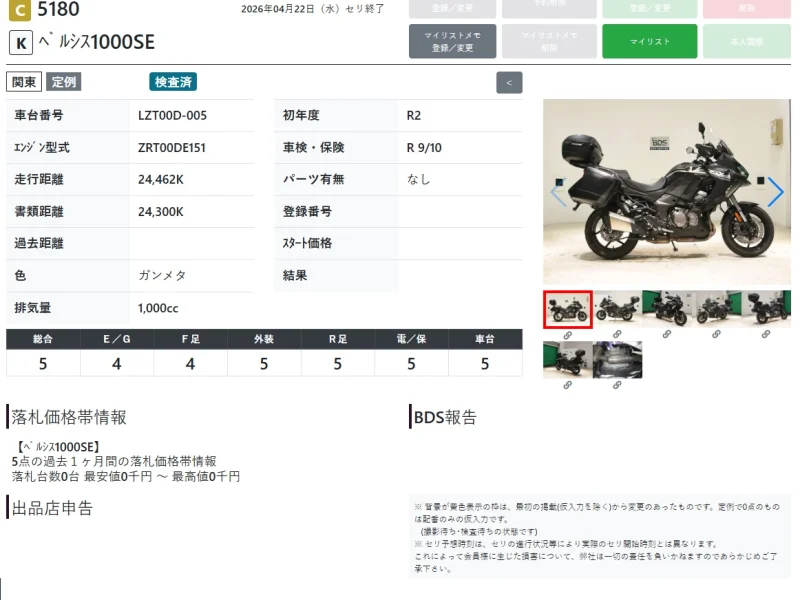This screenshot has width=800, height=600.
Task: Click the 'K' maker badge beside model name
Action: pos(21,43)
